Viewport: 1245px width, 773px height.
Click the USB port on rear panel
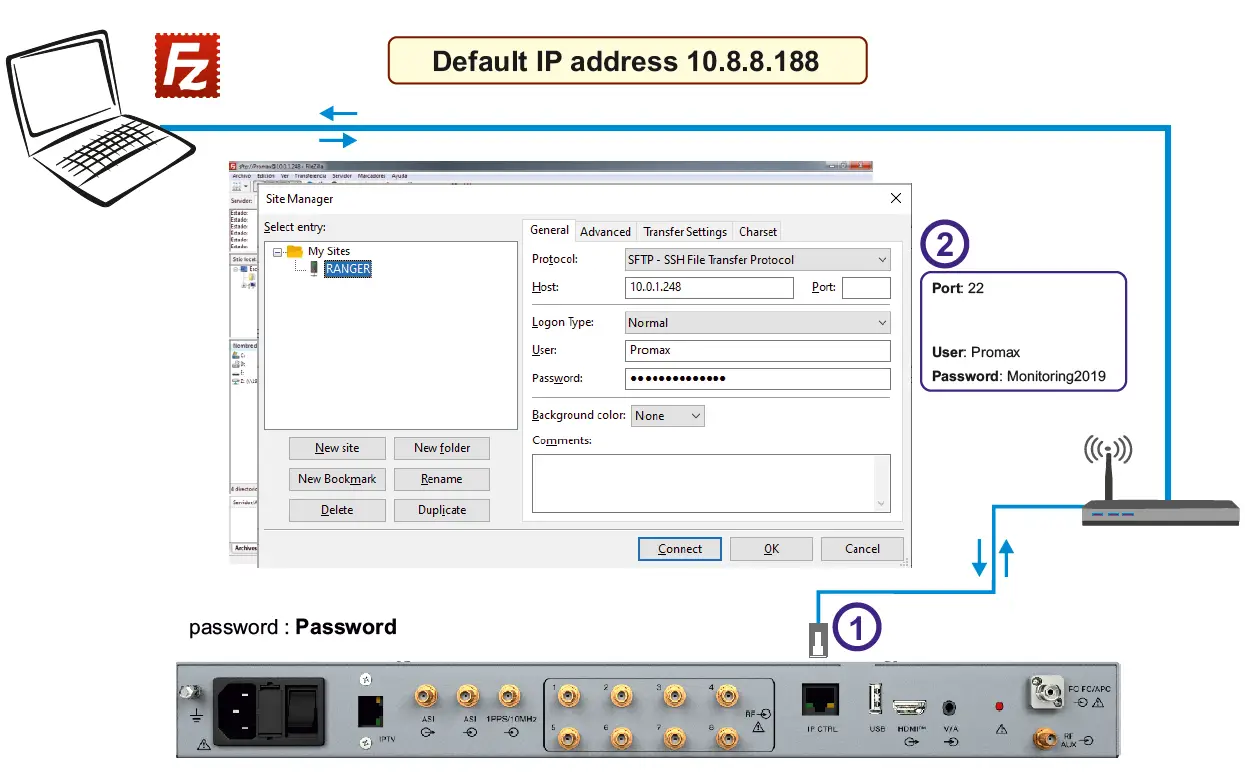coord(877,698)
